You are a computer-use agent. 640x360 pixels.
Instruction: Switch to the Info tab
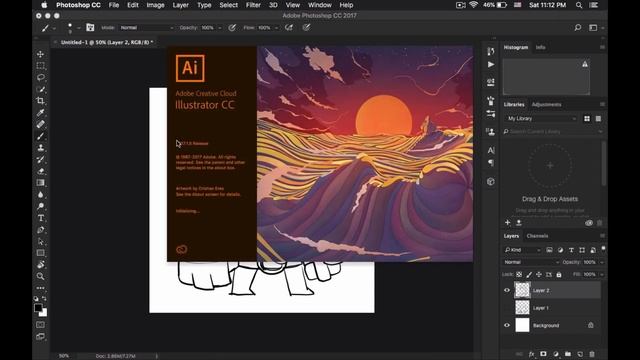[540, 47]
